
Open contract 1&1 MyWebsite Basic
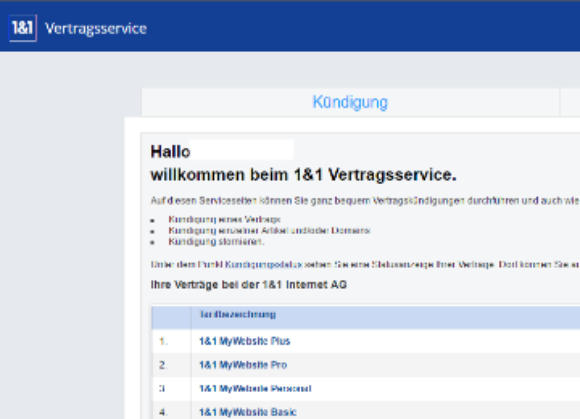pyautogui.click(x=247, y=412)
